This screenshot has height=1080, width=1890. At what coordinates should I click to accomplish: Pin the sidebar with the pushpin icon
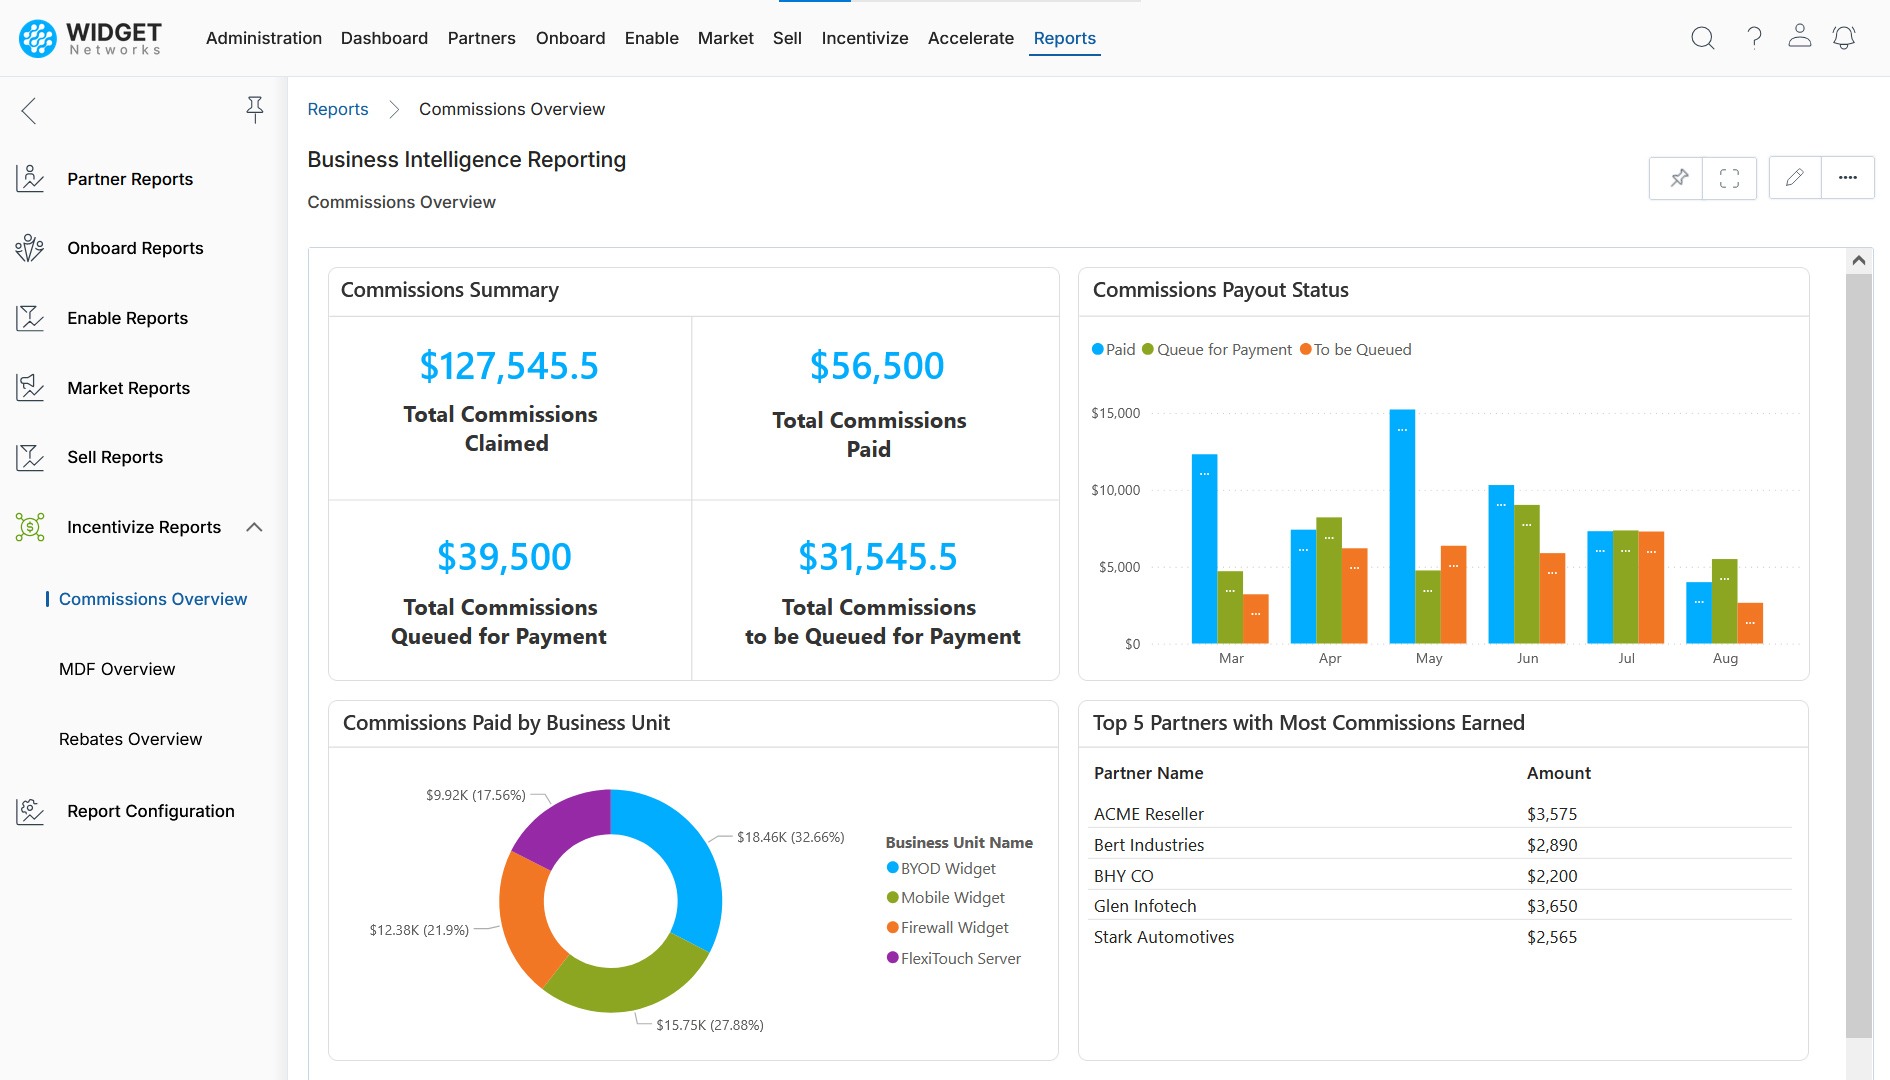[255, 109]
